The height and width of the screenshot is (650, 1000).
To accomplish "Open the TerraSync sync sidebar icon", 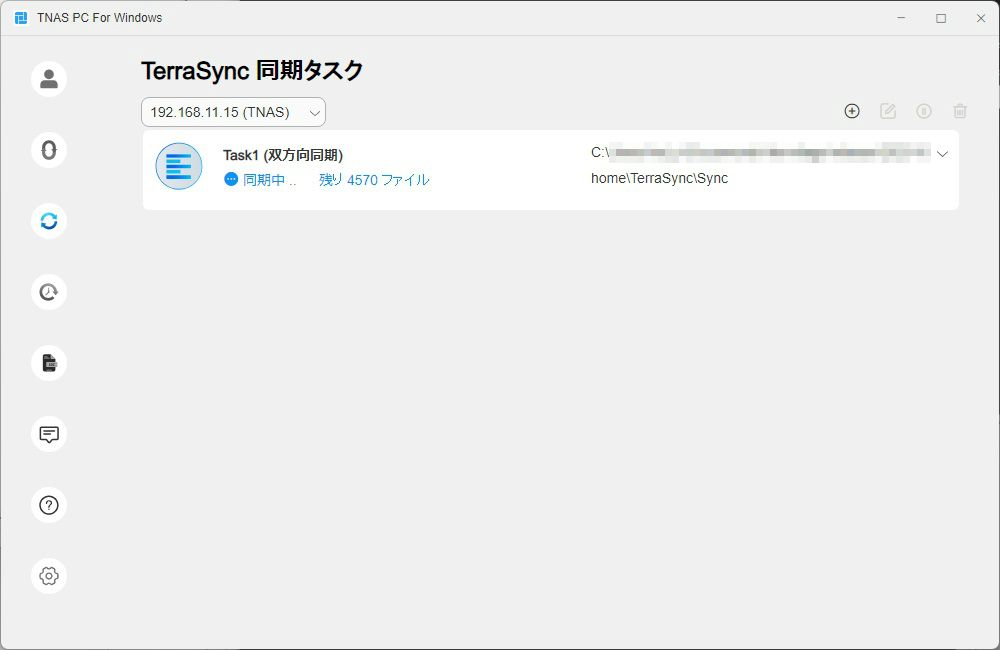I will click(49, 221).
